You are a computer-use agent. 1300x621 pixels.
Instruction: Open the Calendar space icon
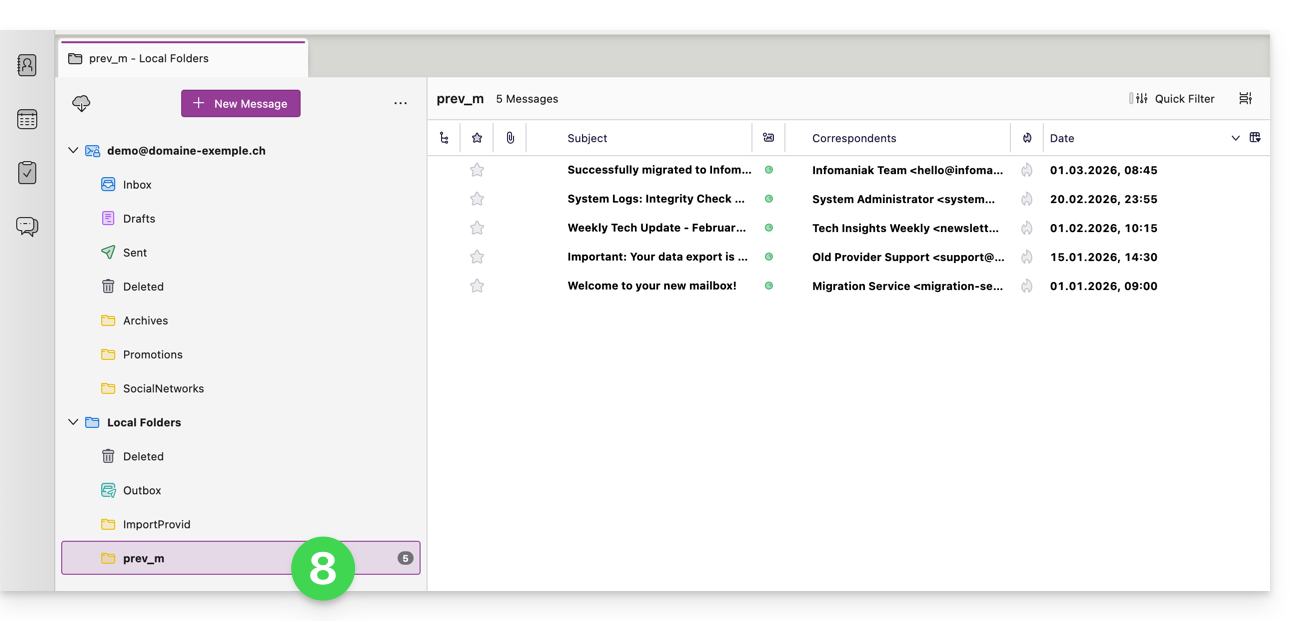(27, 119)
